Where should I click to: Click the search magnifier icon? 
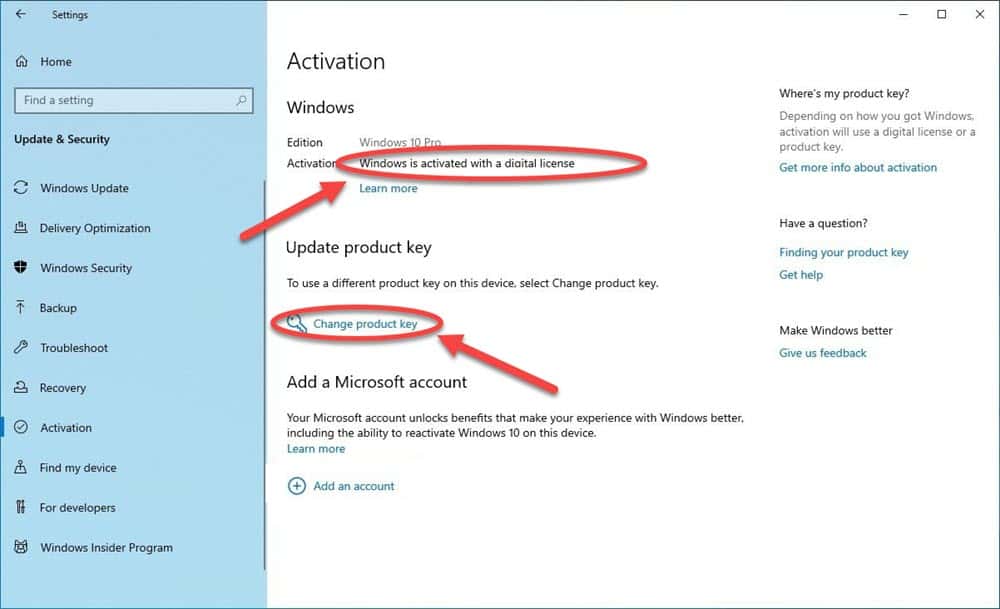point(241,100)
